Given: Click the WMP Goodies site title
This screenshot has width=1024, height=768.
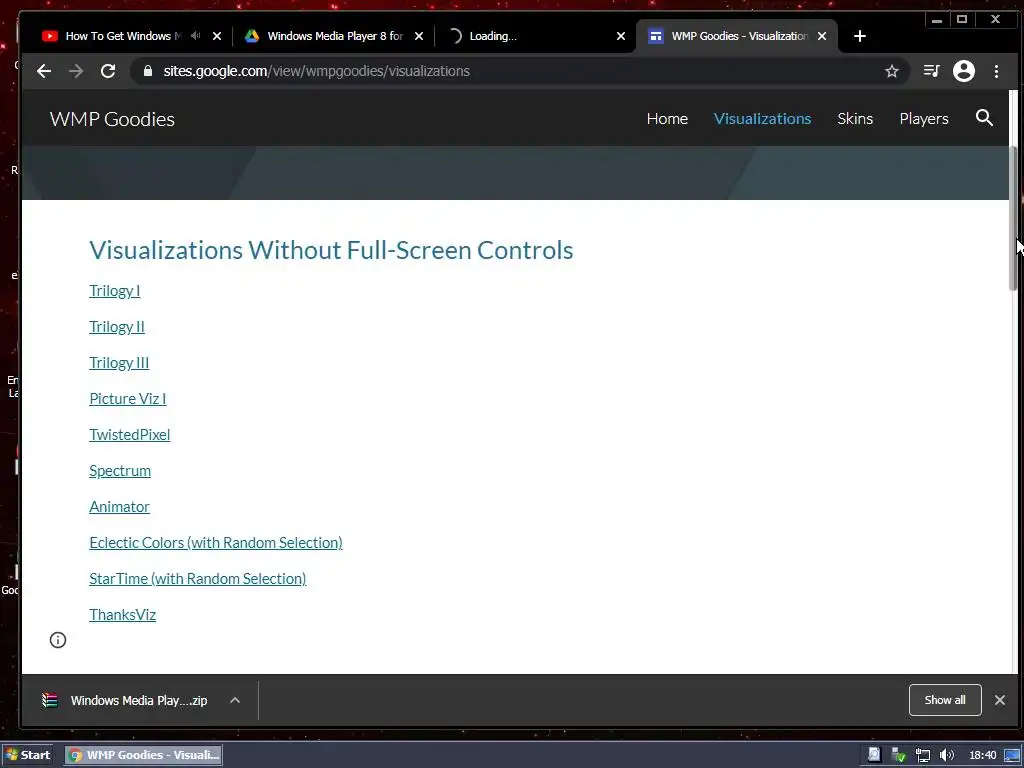Looking at the screenshot, I should coord(112,119).
